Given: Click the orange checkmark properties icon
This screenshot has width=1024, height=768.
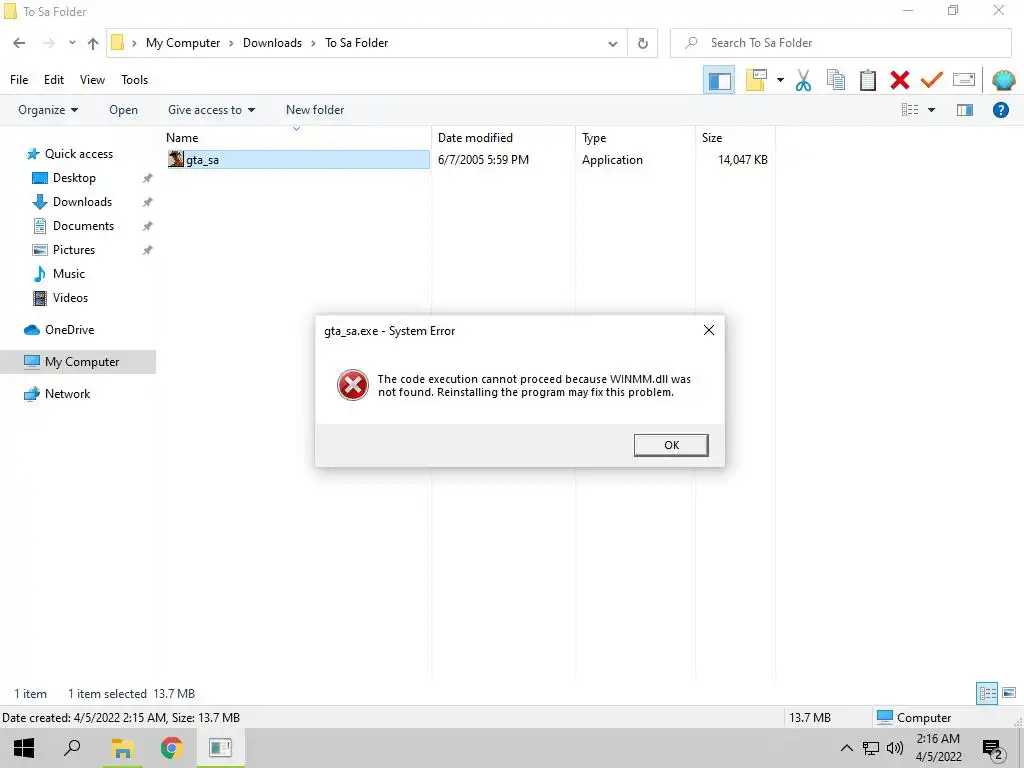Looking at the screenshot, I should coord(931,80).
